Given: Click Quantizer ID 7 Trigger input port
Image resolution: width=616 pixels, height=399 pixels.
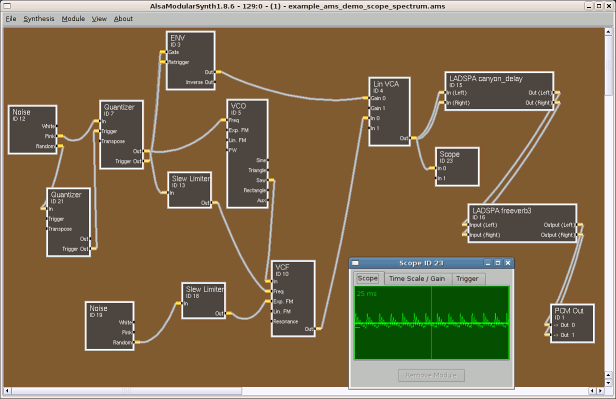Looking at the screenshot, I should [x=97, y=131].
